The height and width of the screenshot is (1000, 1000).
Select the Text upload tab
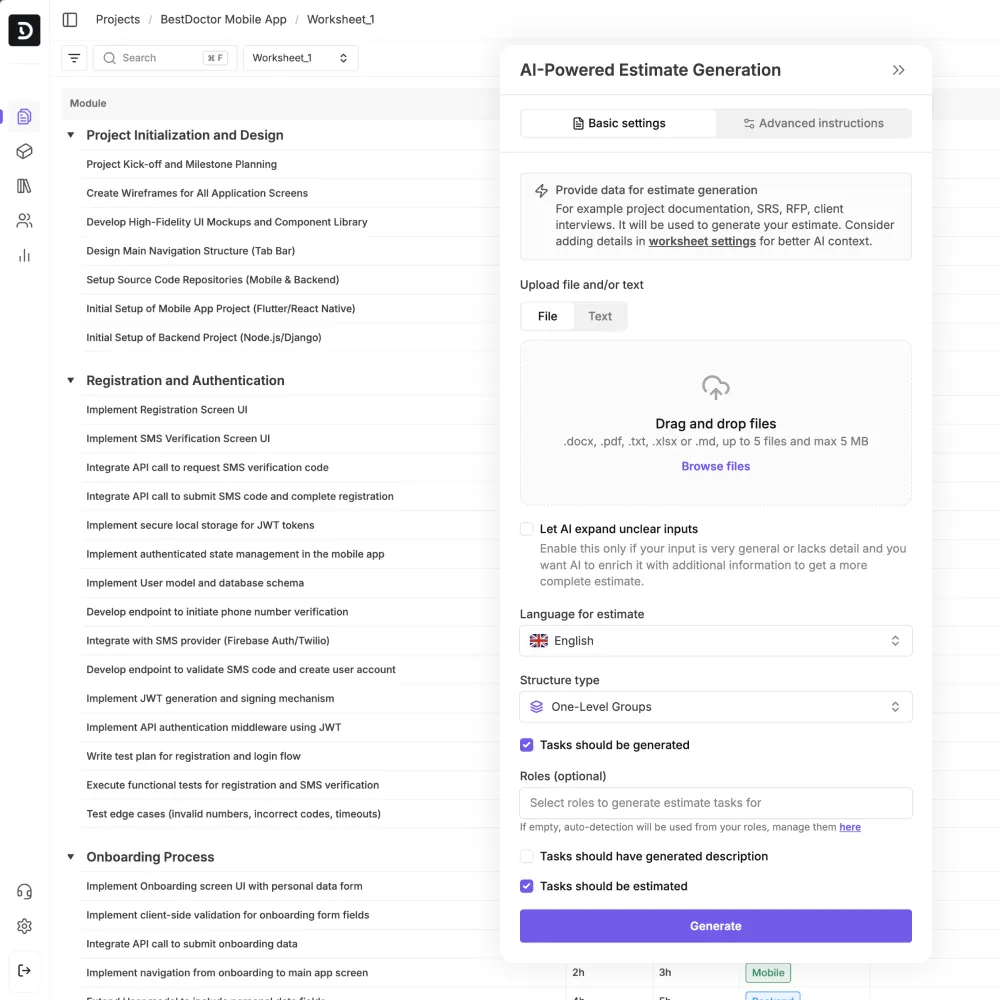(x=600, y=316)
